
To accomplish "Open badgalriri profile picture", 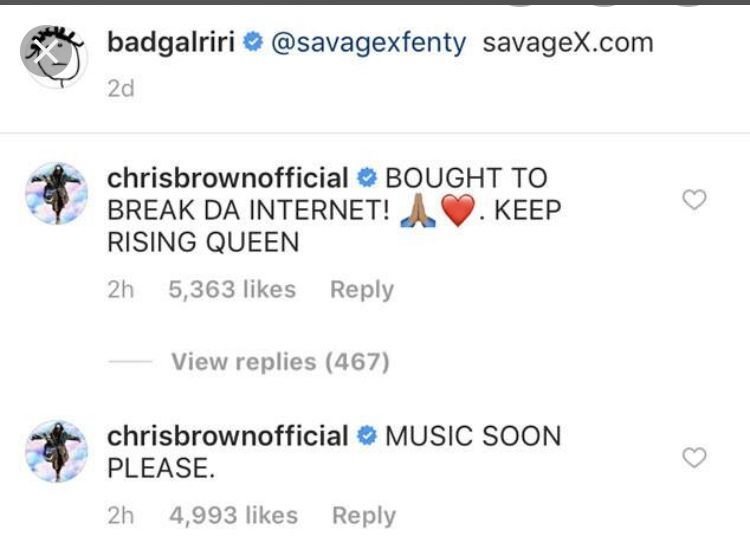I will (x=54, y=56).
